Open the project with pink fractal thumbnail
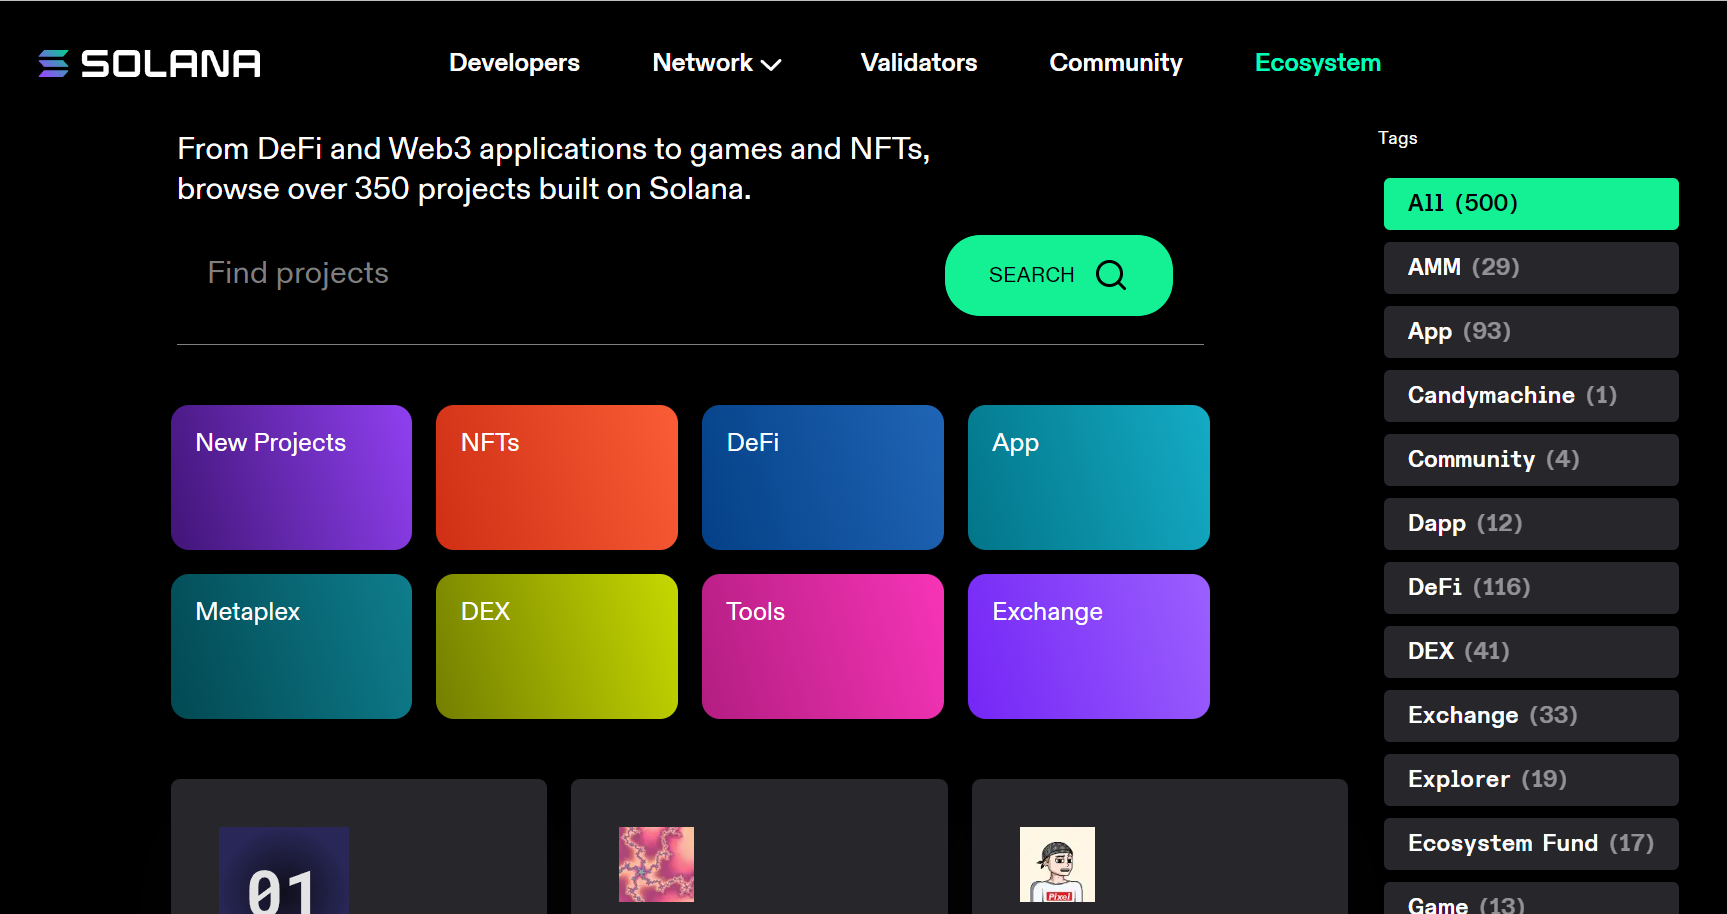1727x914 pixels. tap(759, 847)
